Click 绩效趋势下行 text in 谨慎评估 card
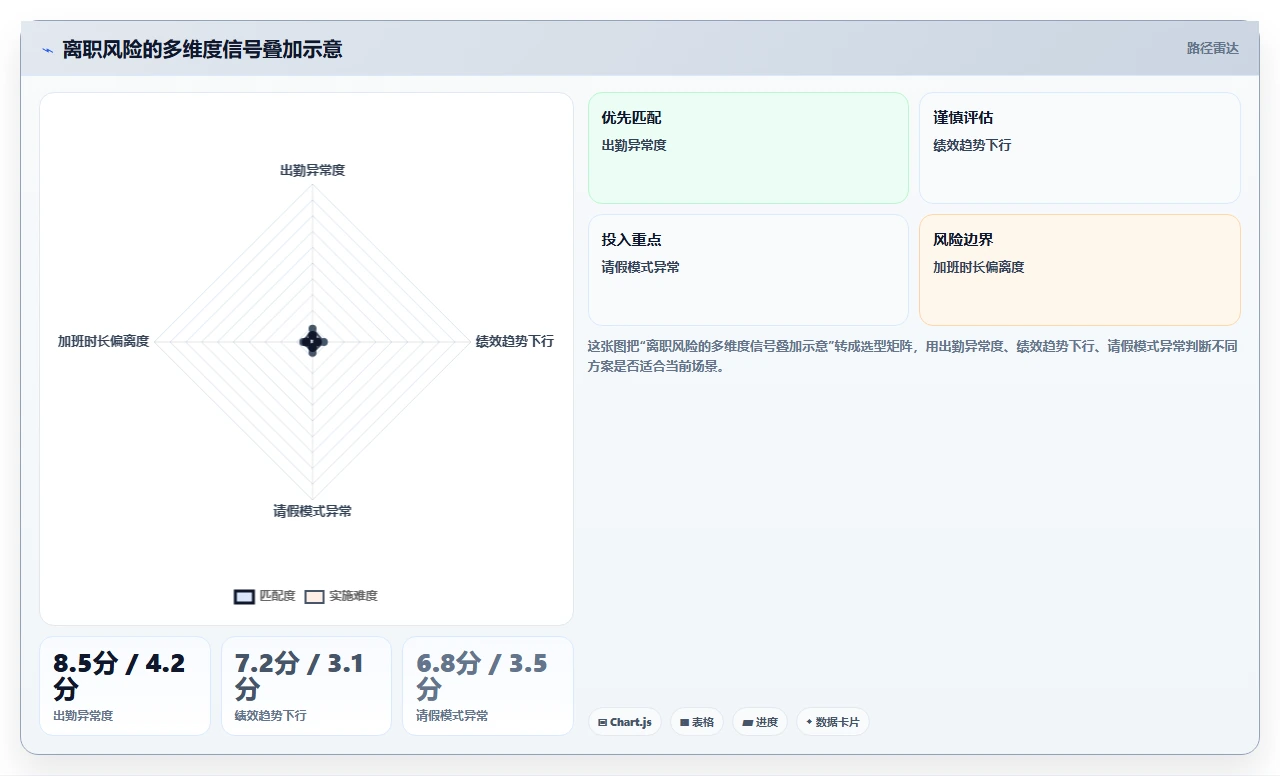 click(x=972, y=145)
